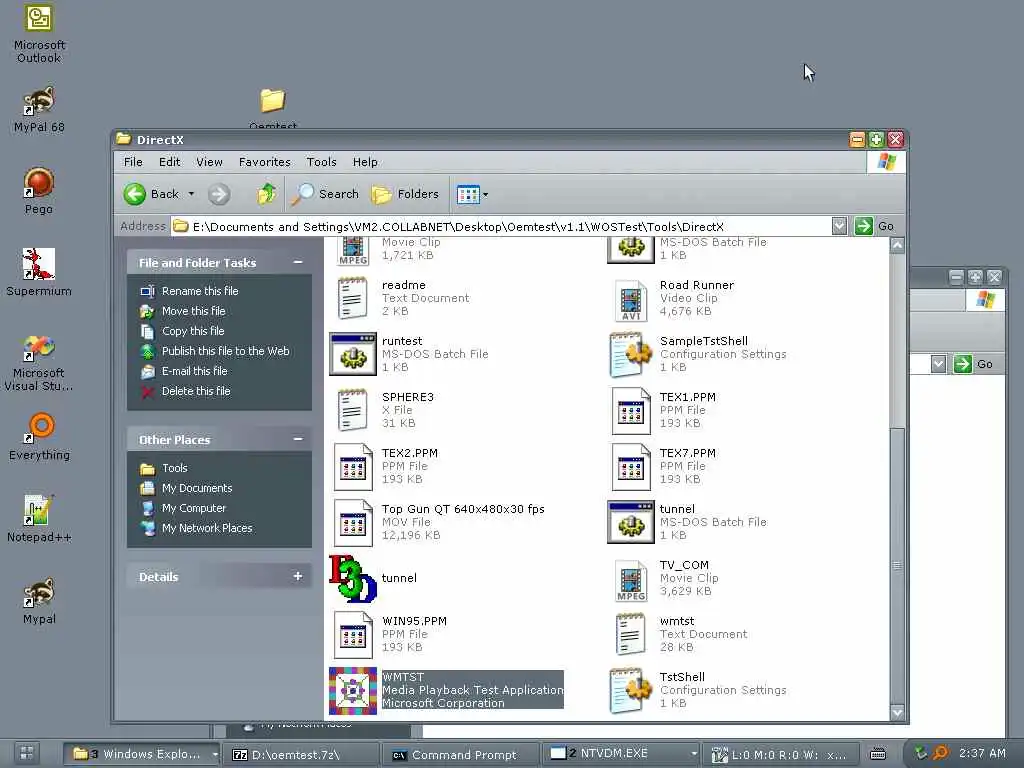Select the TEX1.PPM file

click(664, 410)
